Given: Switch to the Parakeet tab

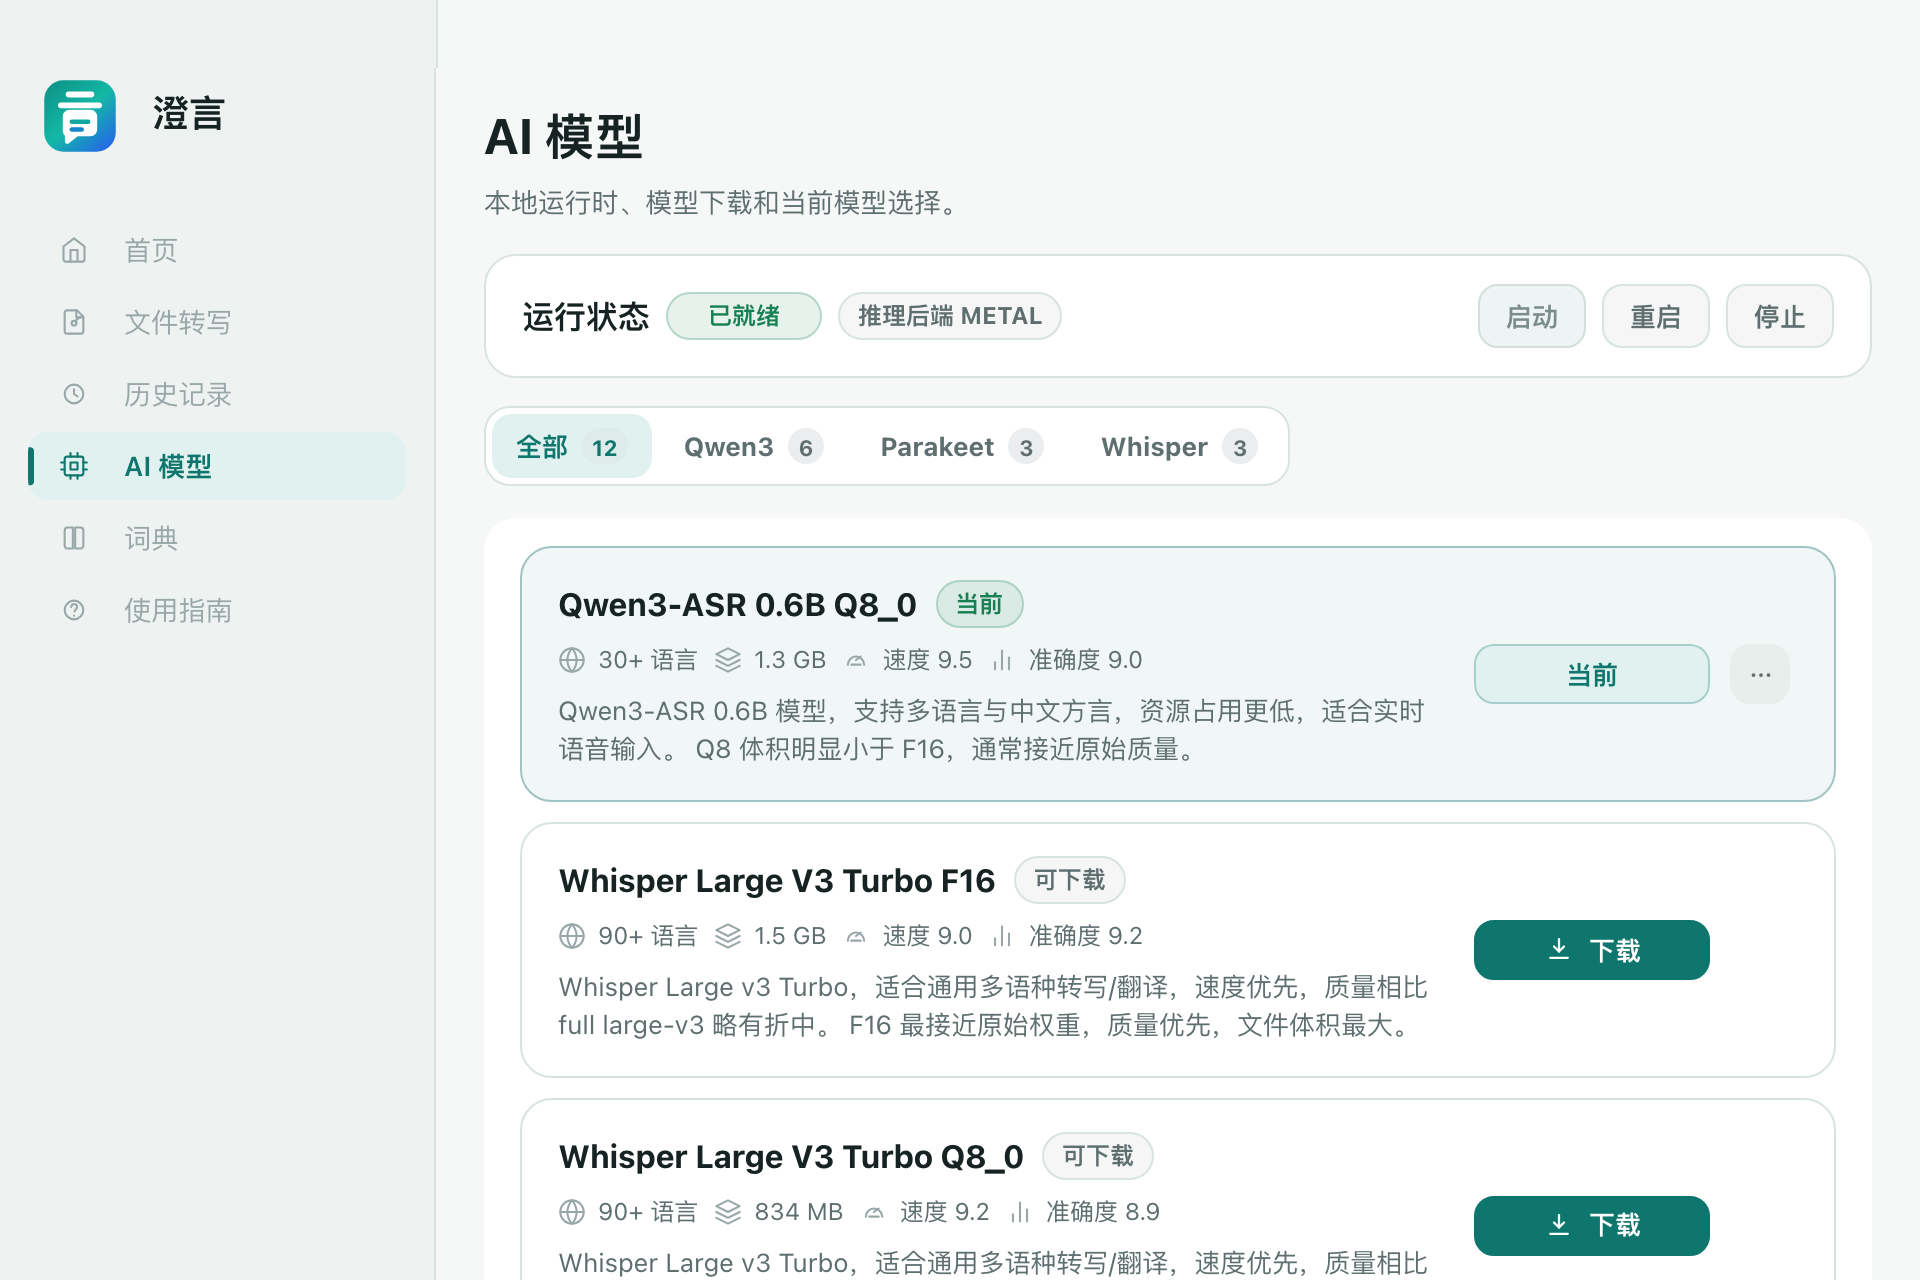Looking at the screenshot, I should 962,446.
